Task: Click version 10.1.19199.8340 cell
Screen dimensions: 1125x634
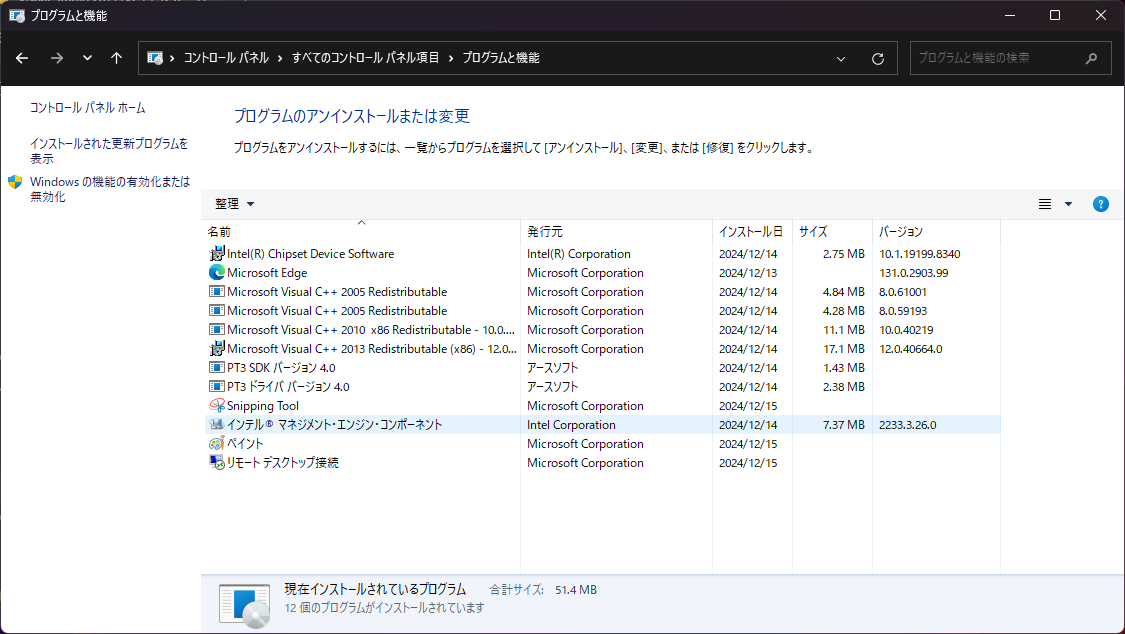Action: (x=920, y=254)
